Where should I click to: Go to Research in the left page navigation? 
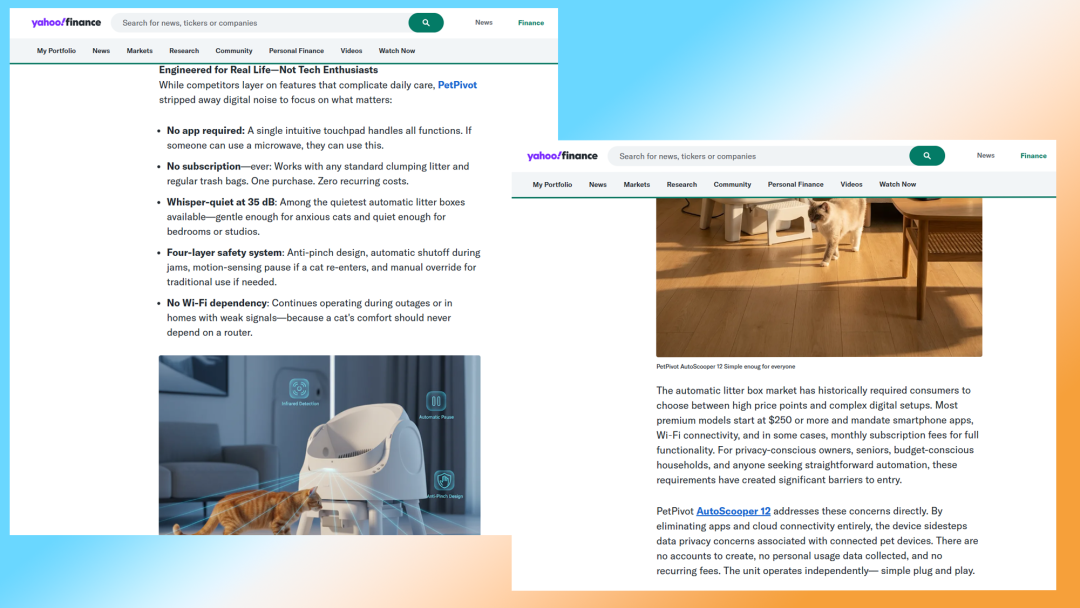pos(184,51)
